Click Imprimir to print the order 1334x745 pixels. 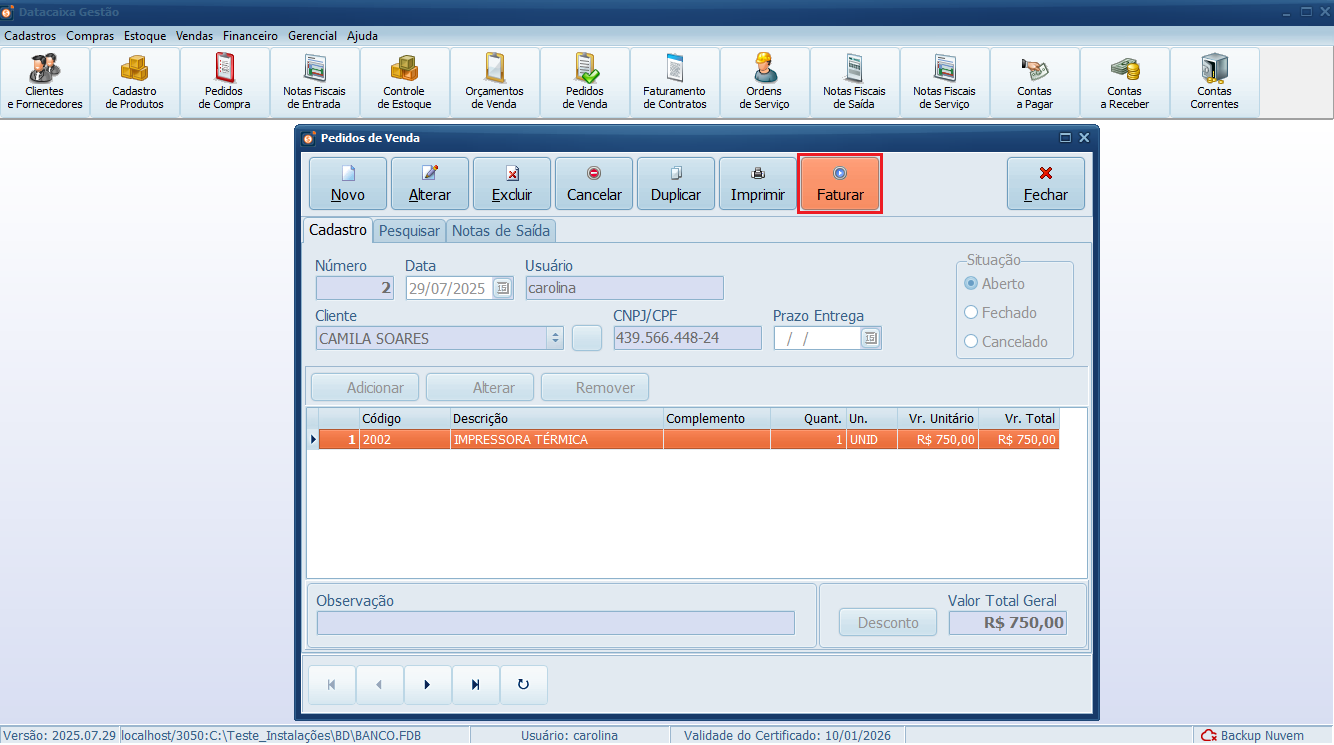tap(758, 184)
